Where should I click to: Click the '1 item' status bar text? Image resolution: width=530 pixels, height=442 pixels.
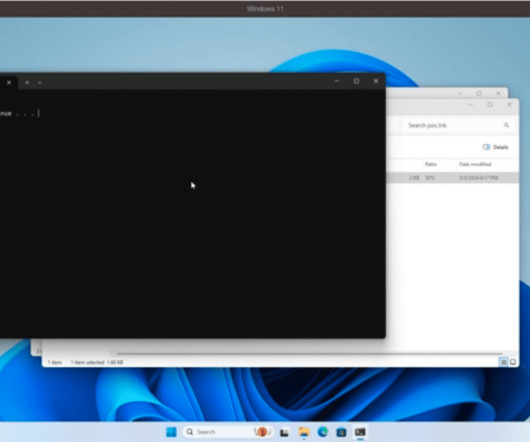coord(55,362)
